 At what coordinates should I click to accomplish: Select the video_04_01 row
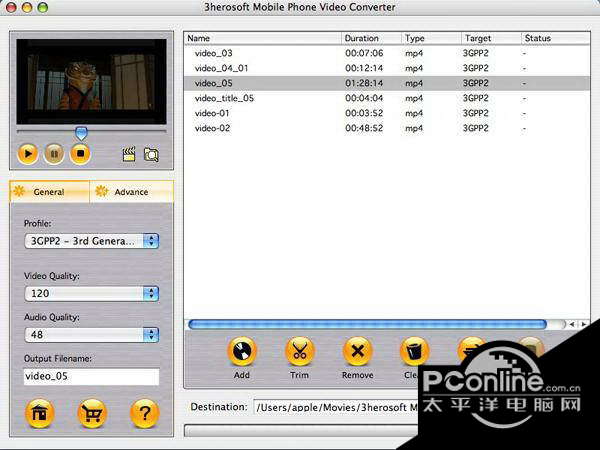(387, 68)
